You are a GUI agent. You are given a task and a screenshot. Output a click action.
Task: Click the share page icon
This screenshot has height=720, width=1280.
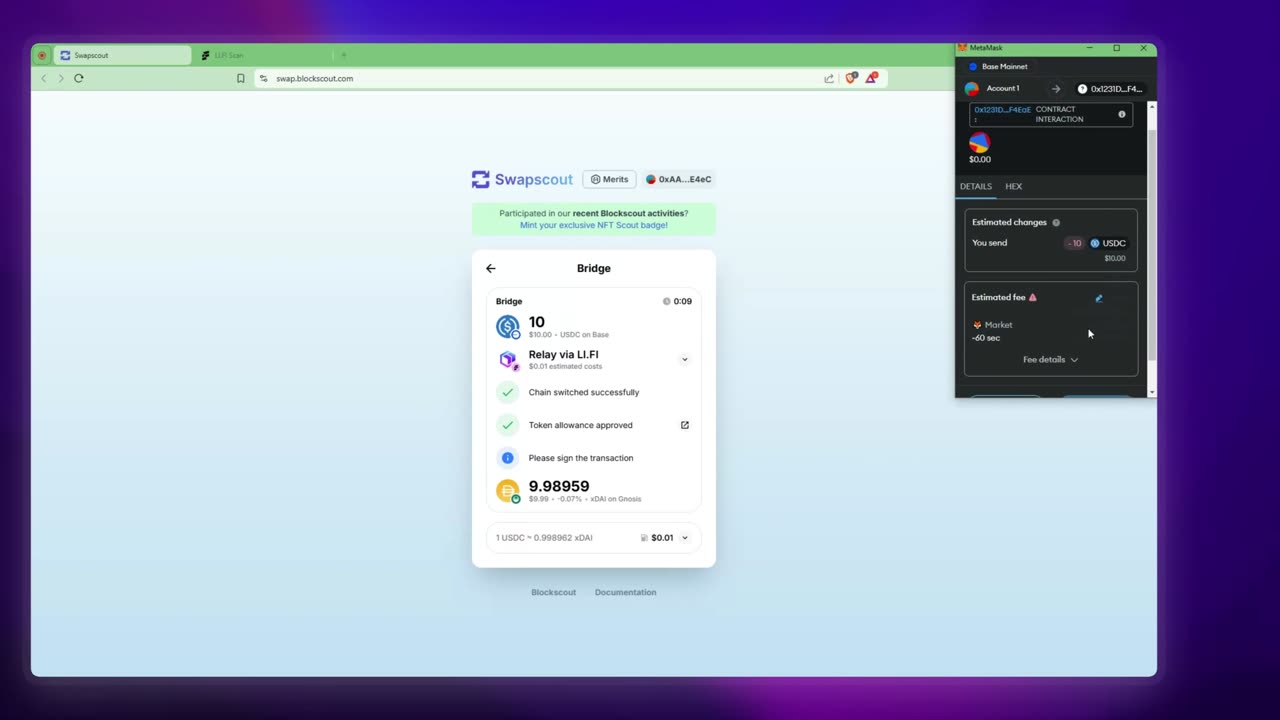tap(829, 78)
